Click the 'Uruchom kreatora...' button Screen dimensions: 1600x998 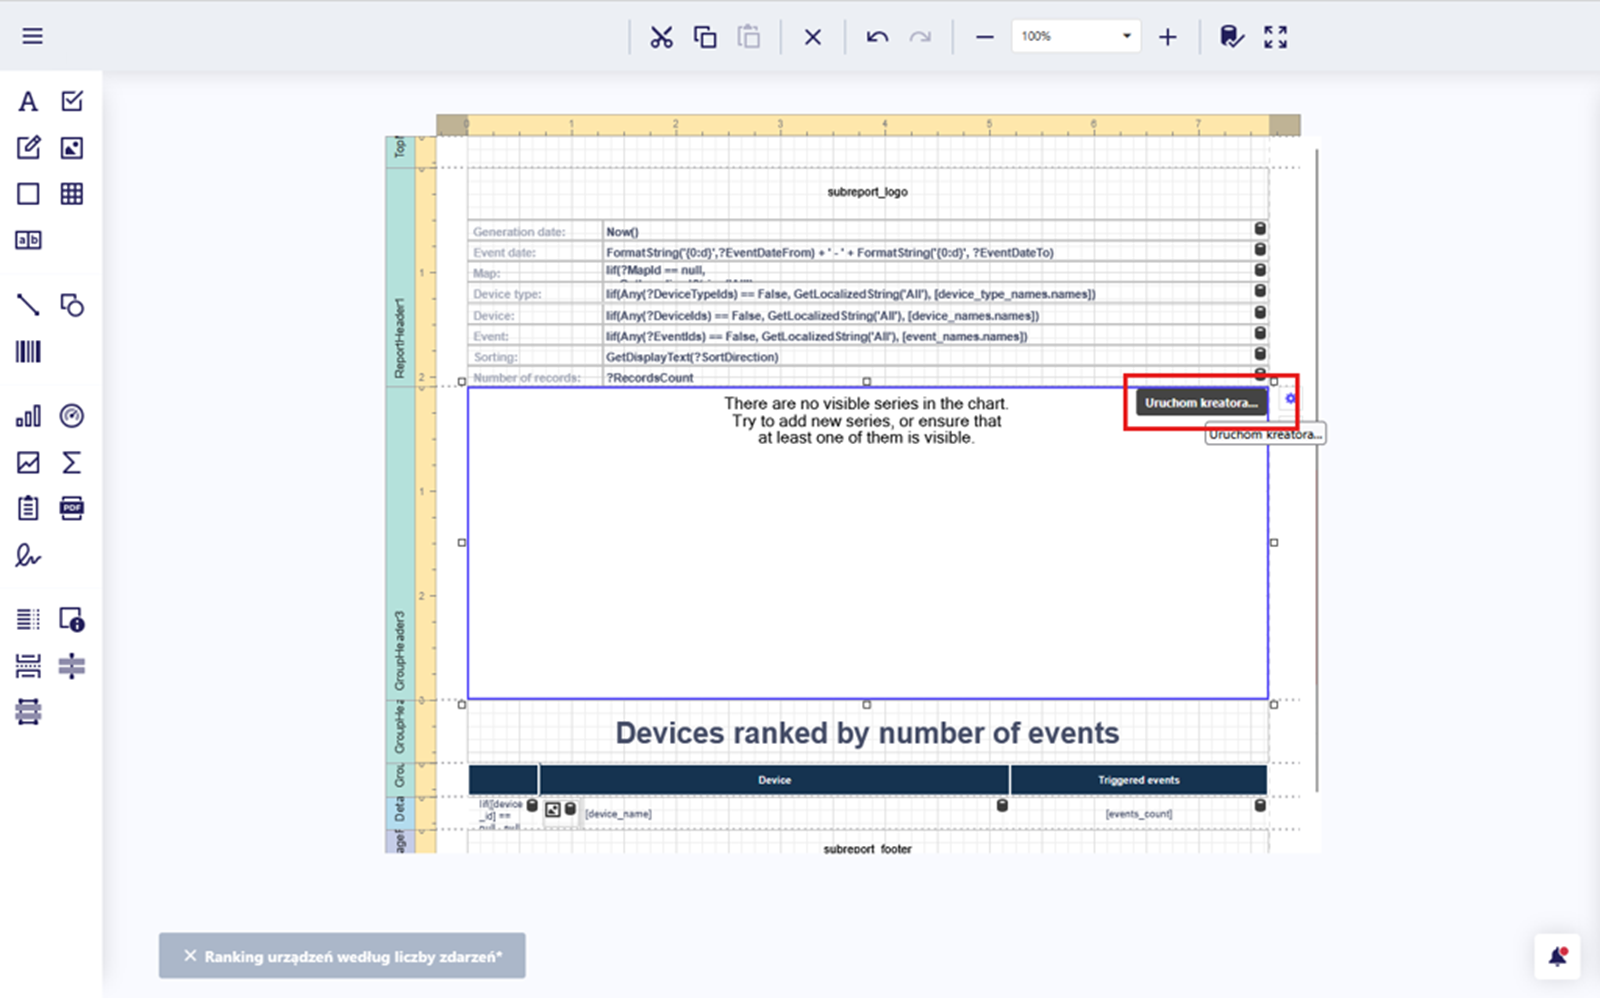tap(1200, 403)
